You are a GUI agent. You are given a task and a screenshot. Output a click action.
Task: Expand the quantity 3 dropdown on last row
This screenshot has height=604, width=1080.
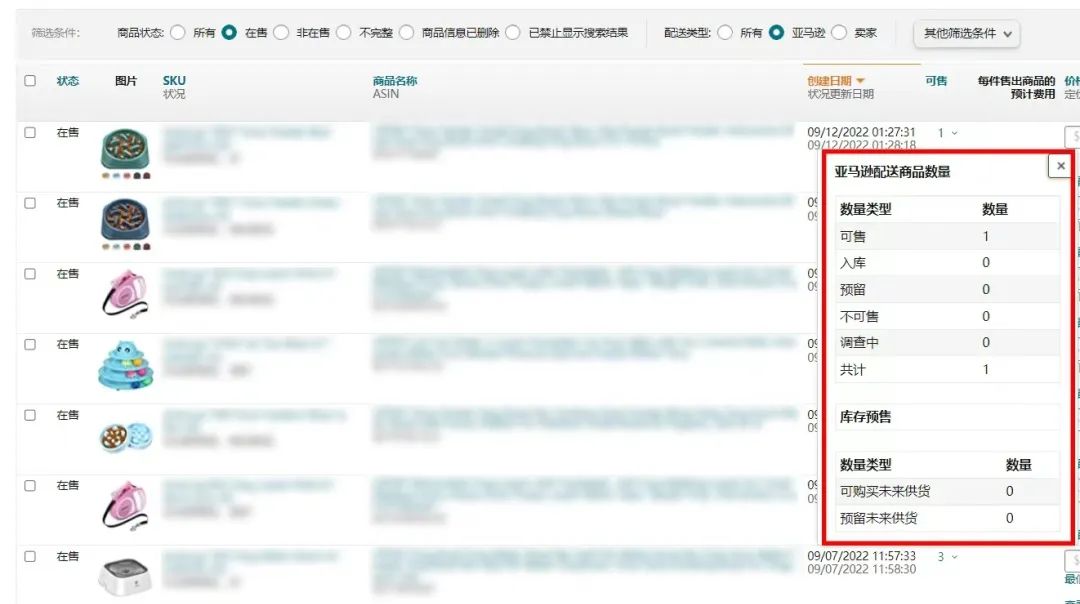pyautogui.click(x=954, y=557)
